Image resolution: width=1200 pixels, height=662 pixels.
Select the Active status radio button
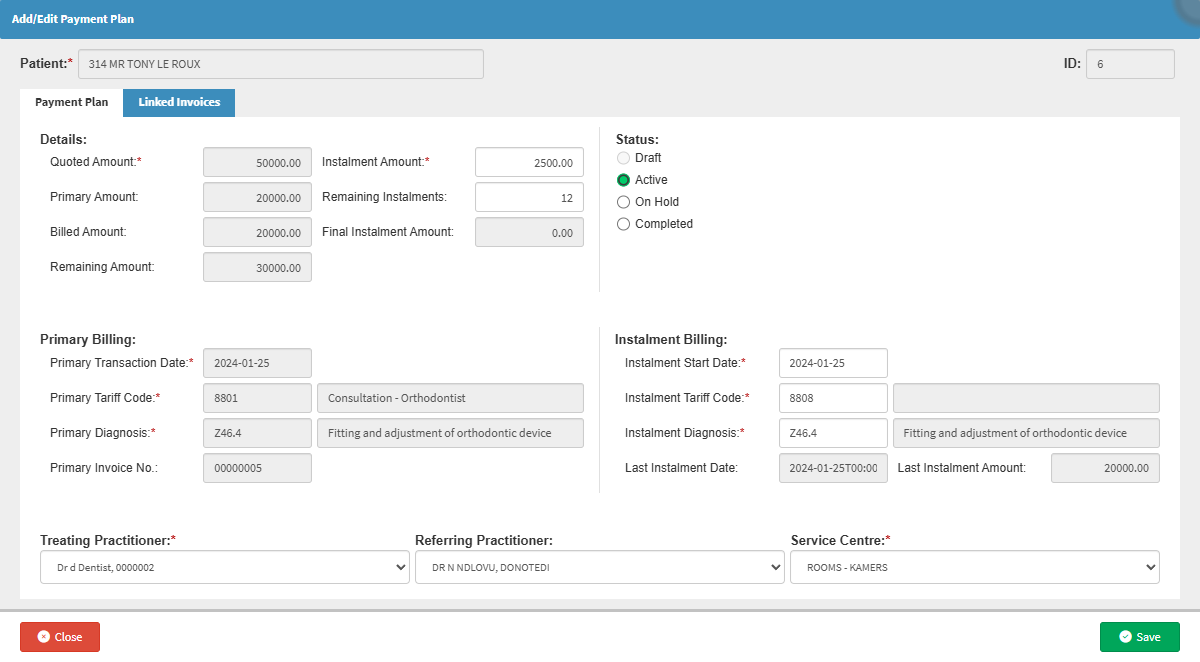tap(624, 180)
